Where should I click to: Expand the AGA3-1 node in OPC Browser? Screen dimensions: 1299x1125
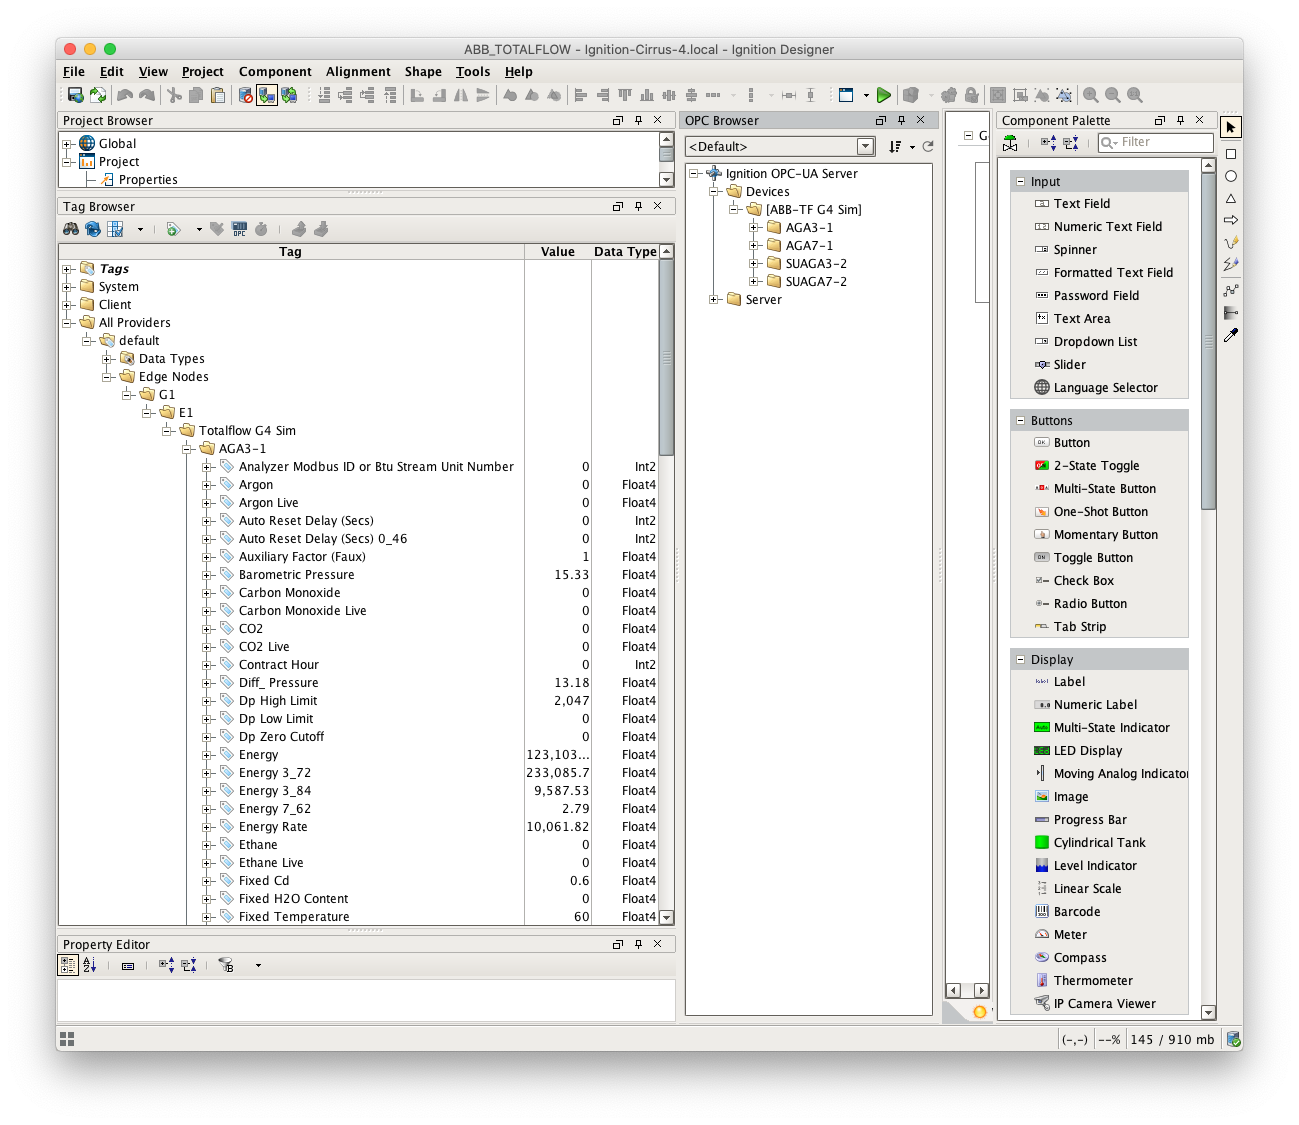(x=754, y=228)
